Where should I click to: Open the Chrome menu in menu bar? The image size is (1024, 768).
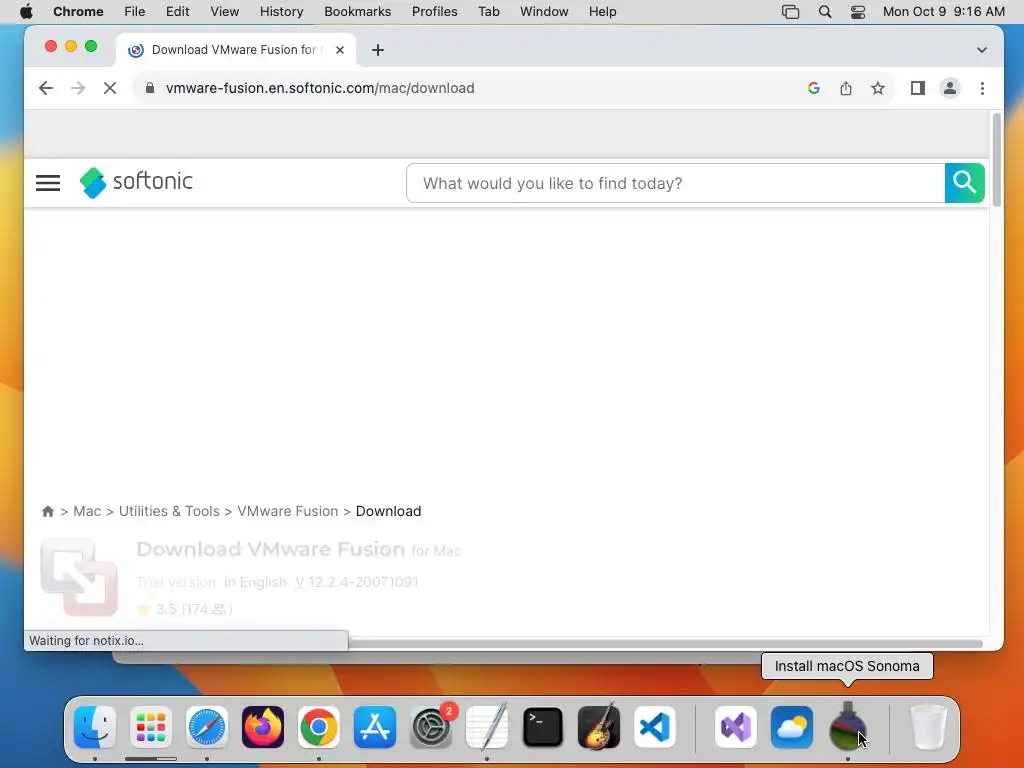[x=78, y=12]
